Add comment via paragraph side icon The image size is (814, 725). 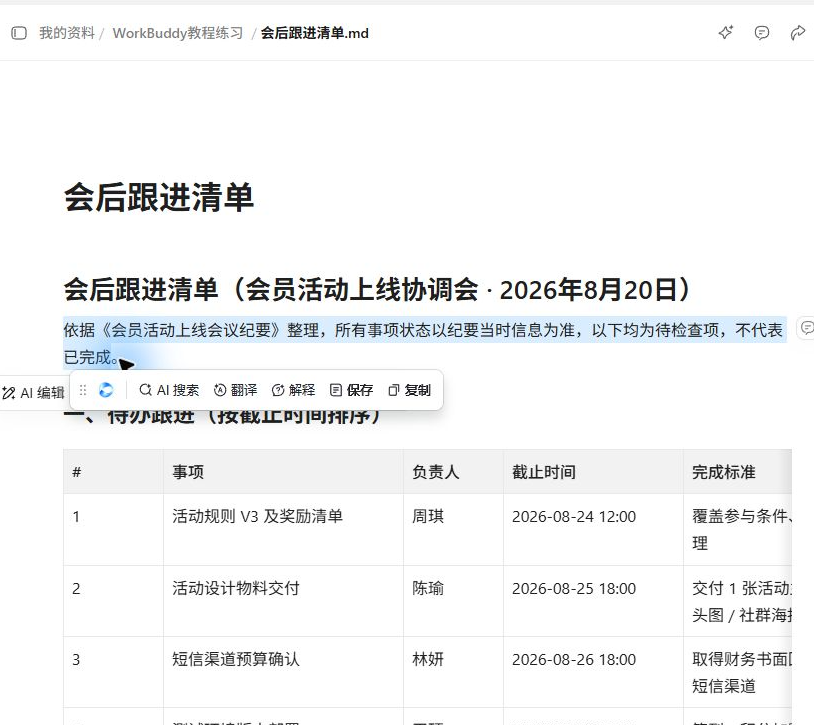807,328
